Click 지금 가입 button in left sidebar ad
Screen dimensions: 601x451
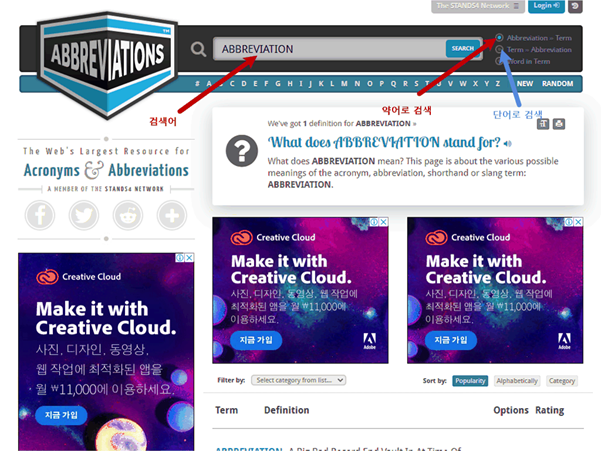pos(61,415)
